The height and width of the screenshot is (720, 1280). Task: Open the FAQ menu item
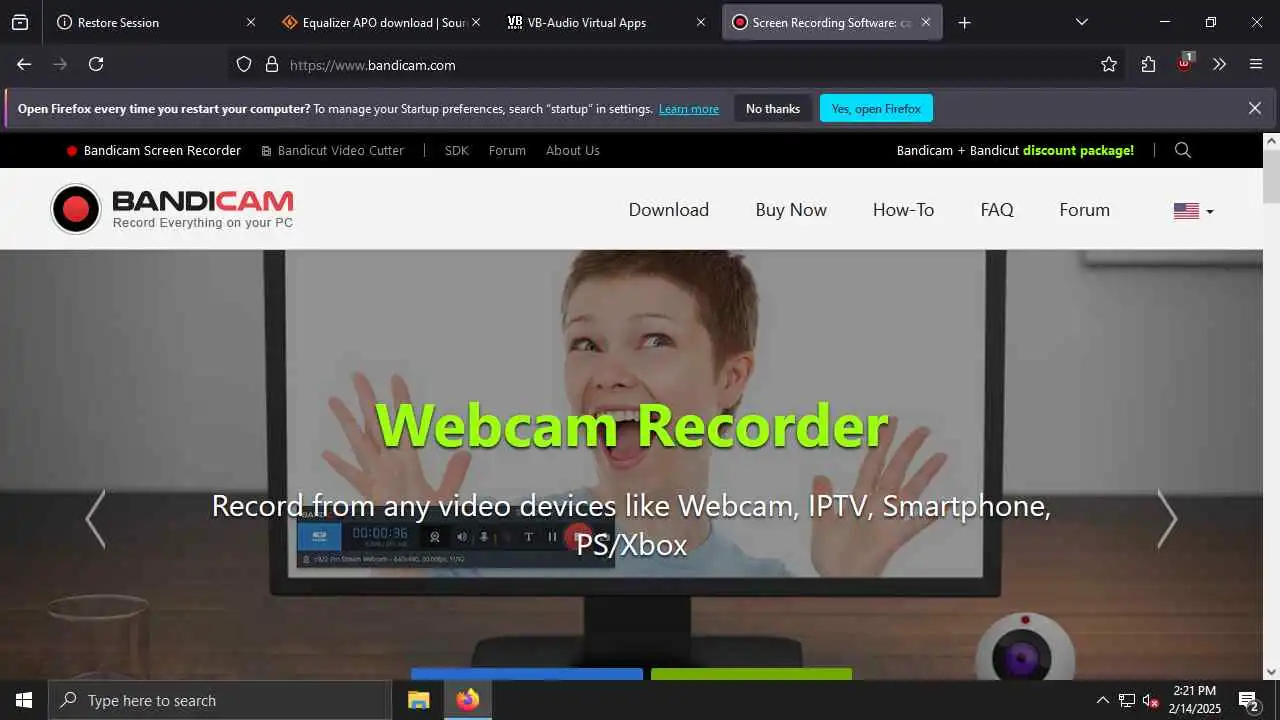[x=997, y=210]
